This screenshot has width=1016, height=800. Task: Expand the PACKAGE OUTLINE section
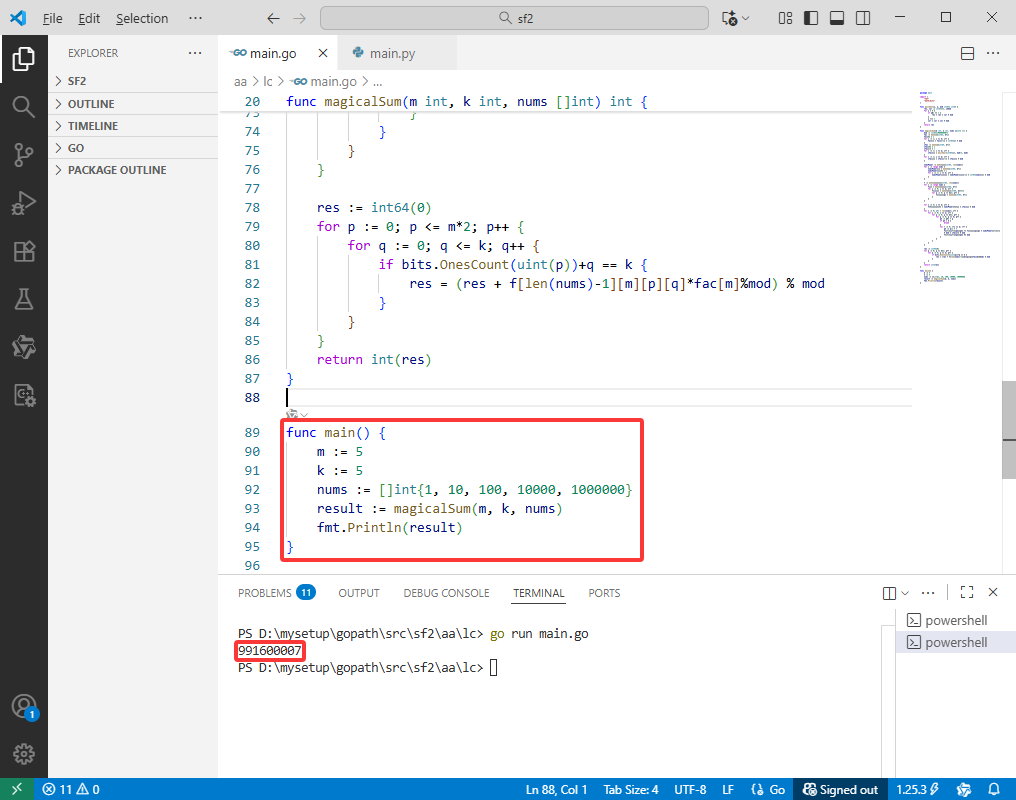point(133,170)
